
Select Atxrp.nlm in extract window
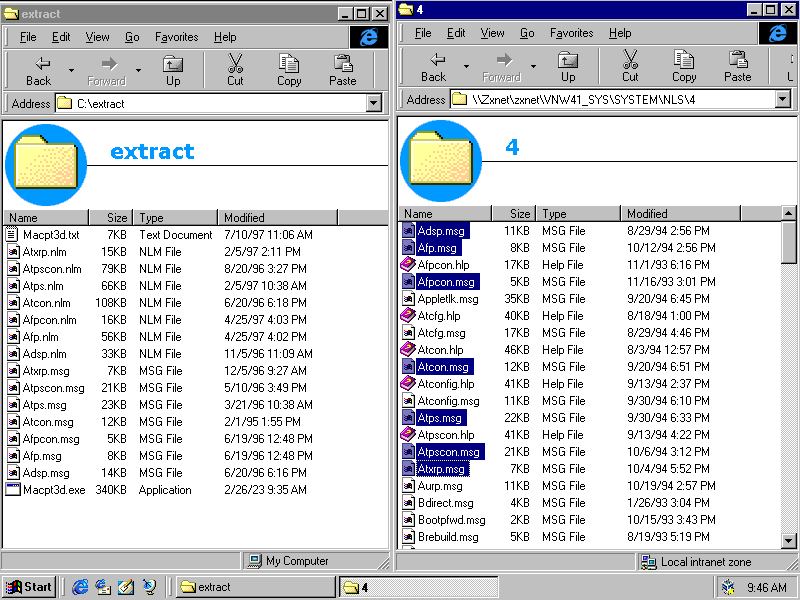pyautogui.click(x=44, y=252)
